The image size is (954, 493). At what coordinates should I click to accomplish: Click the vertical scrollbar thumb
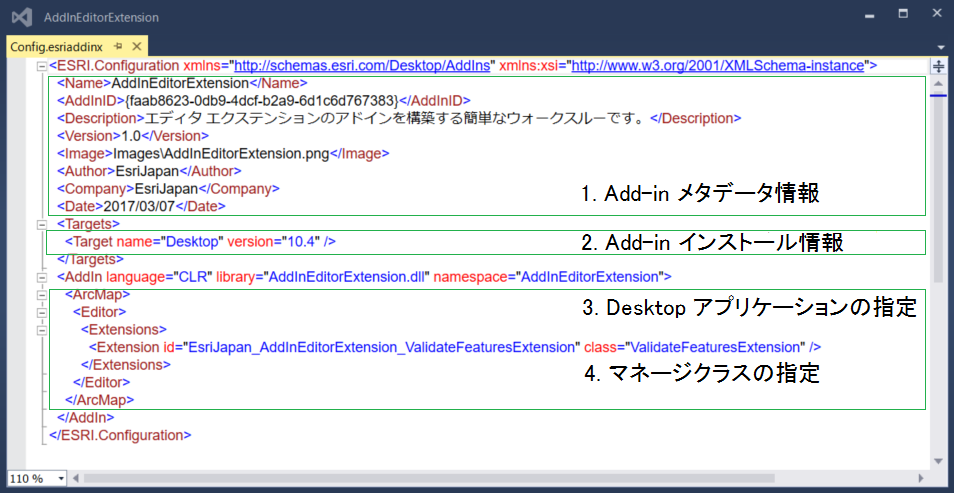coord(938,186)
